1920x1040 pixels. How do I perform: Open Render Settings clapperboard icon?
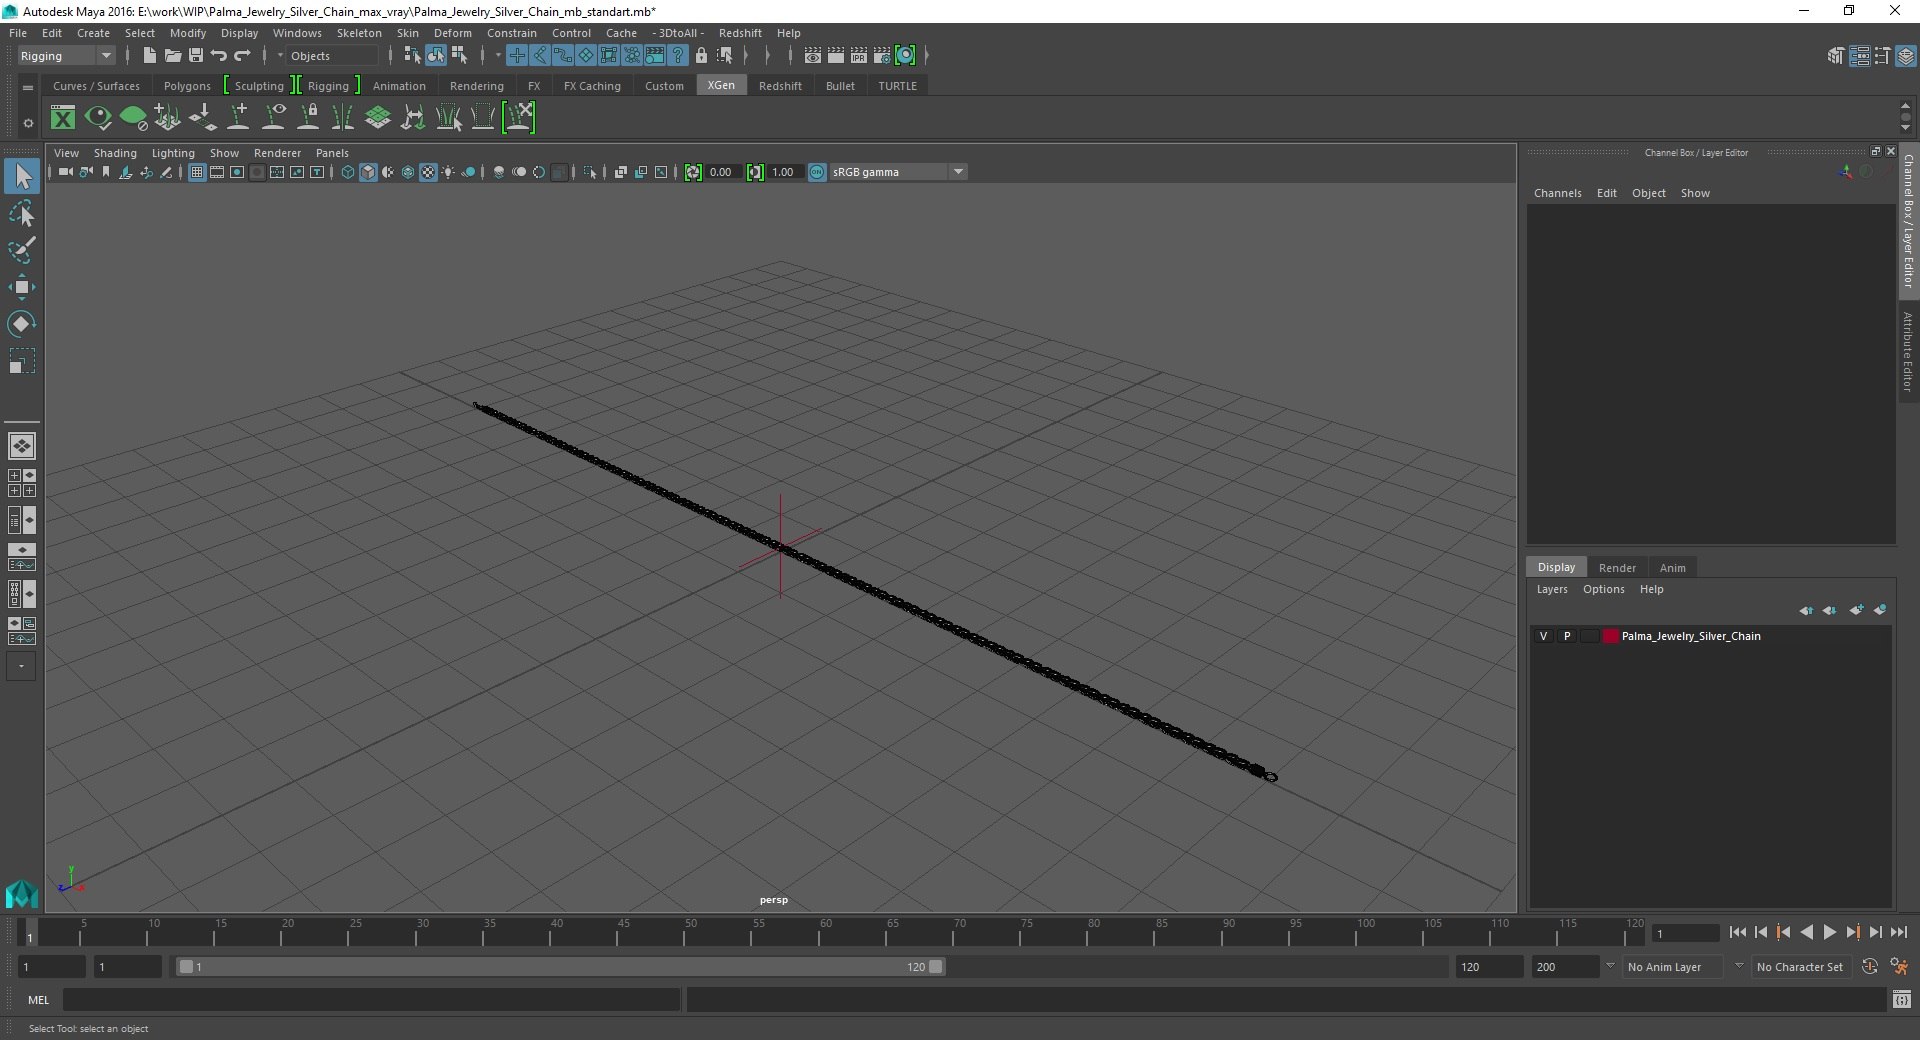(x=882, y=56)
